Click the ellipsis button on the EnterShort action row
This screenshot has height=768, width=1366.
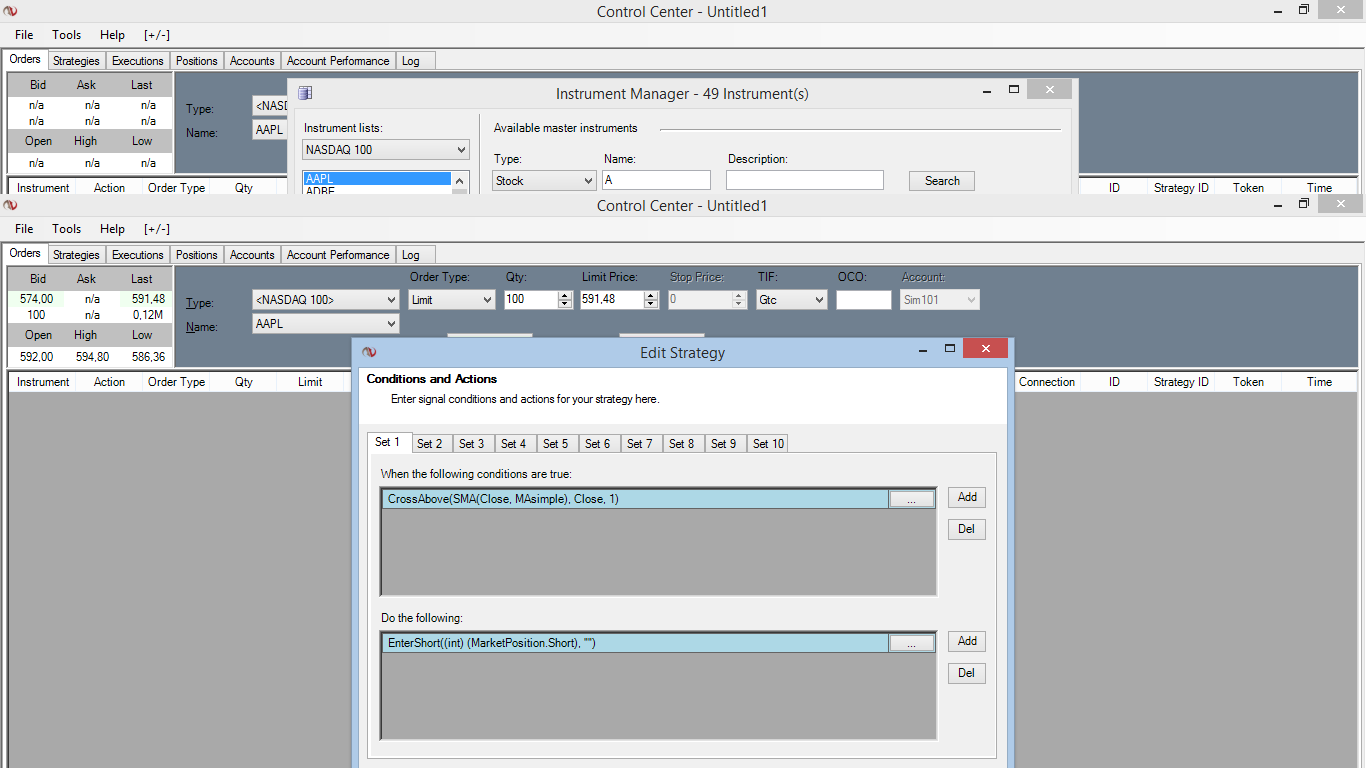coord(912,643)
